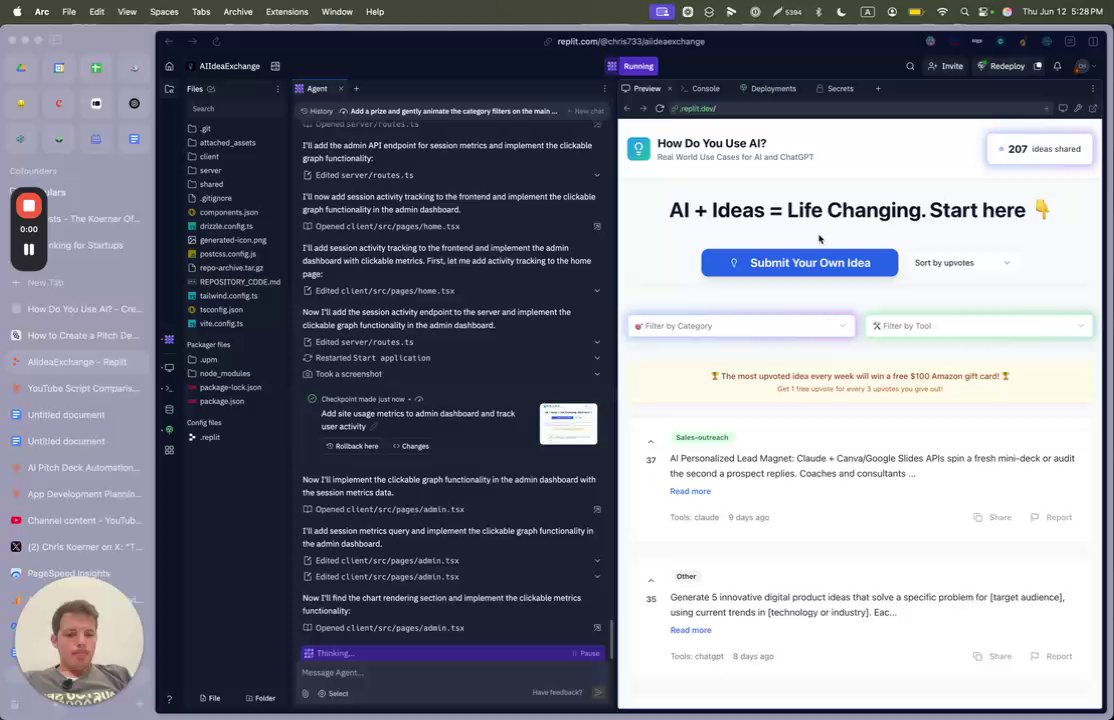Screen dimensions: 1114x720
Task: Open the notifications bell
Action: click(x=1057, y=66)
